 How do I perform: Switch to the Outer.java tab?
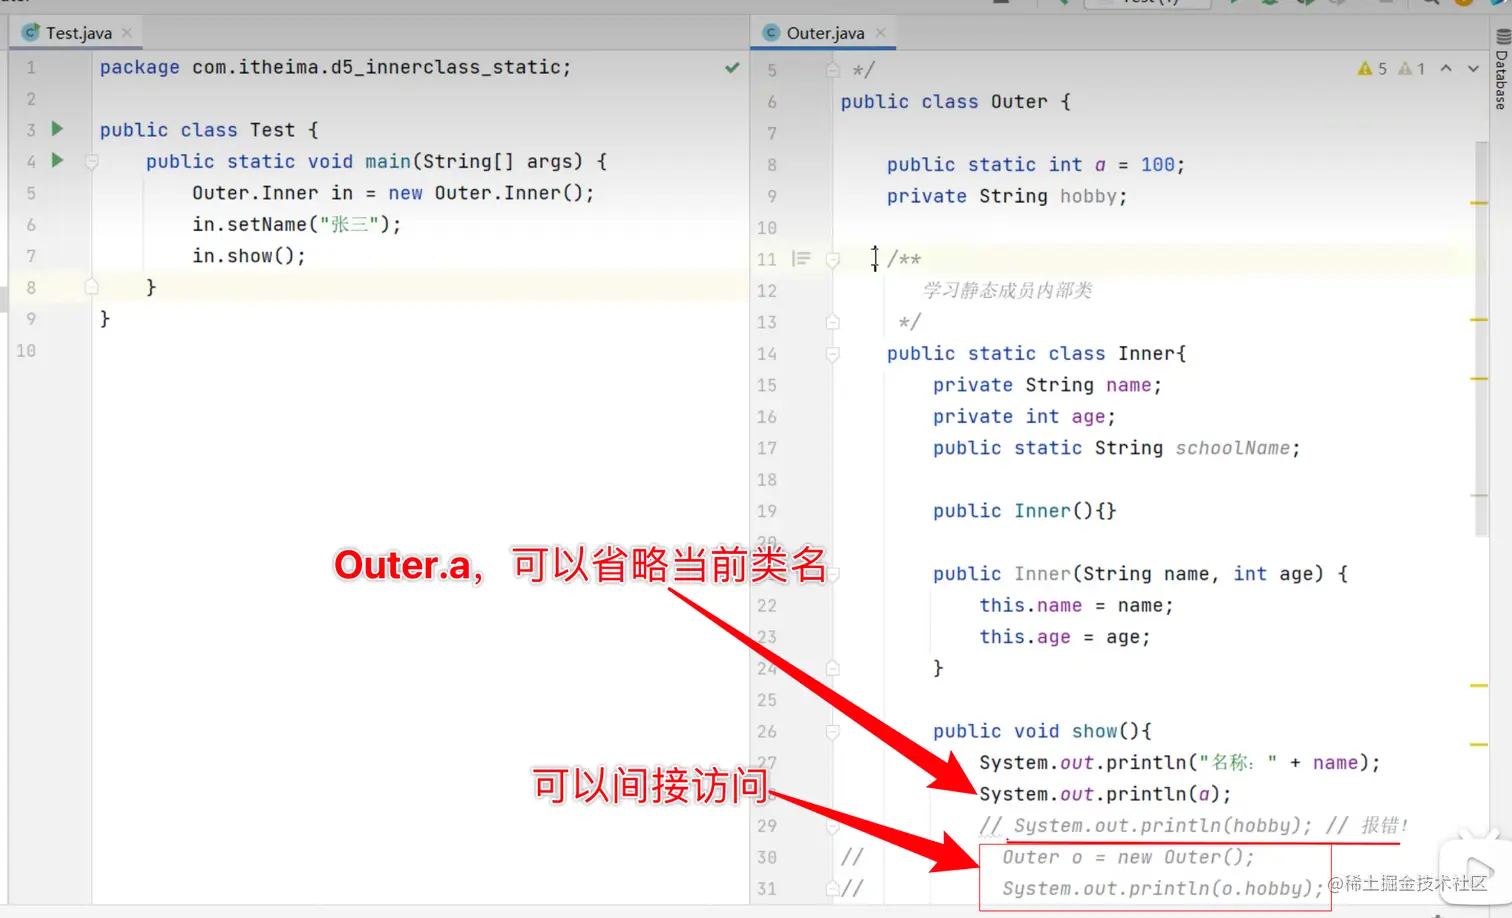[x=825, y=33]
